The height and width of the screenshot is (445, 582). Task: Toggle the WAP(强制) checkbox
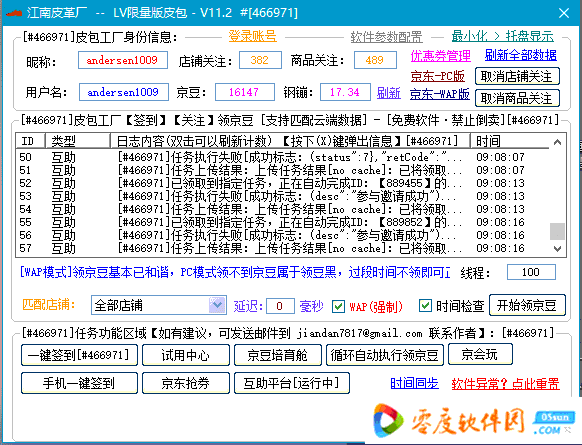coord(338,307)
